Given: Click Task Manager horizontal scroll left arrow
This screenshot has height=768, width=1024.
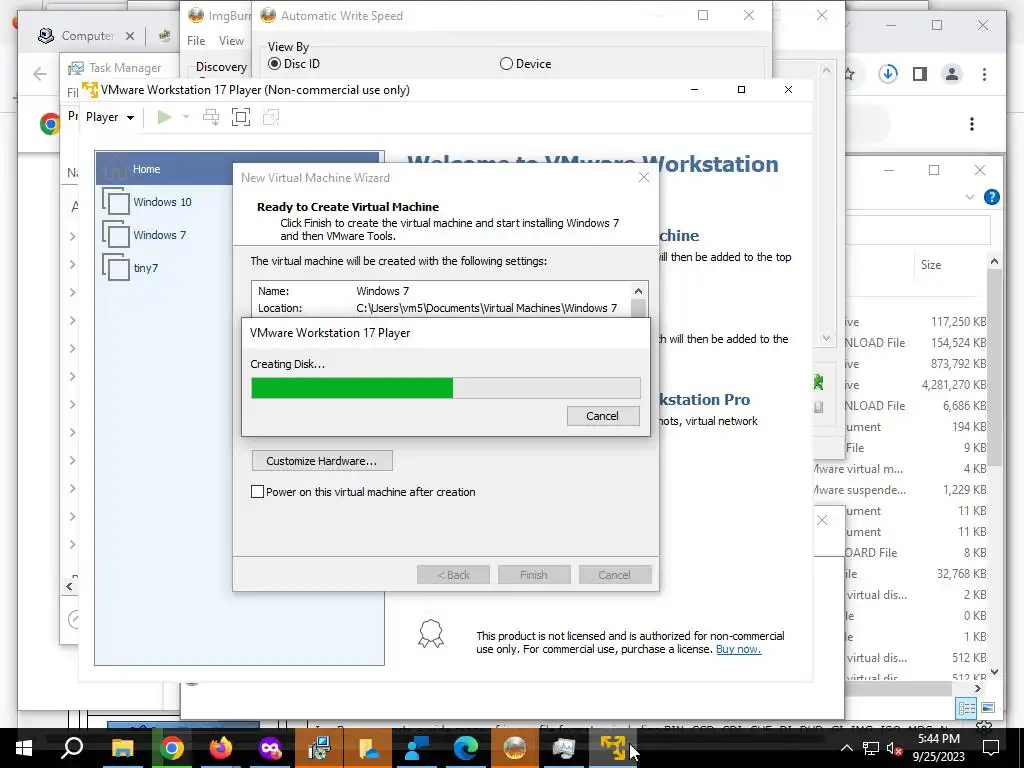Looking at the screenshot, I should (x=69, y=586).
